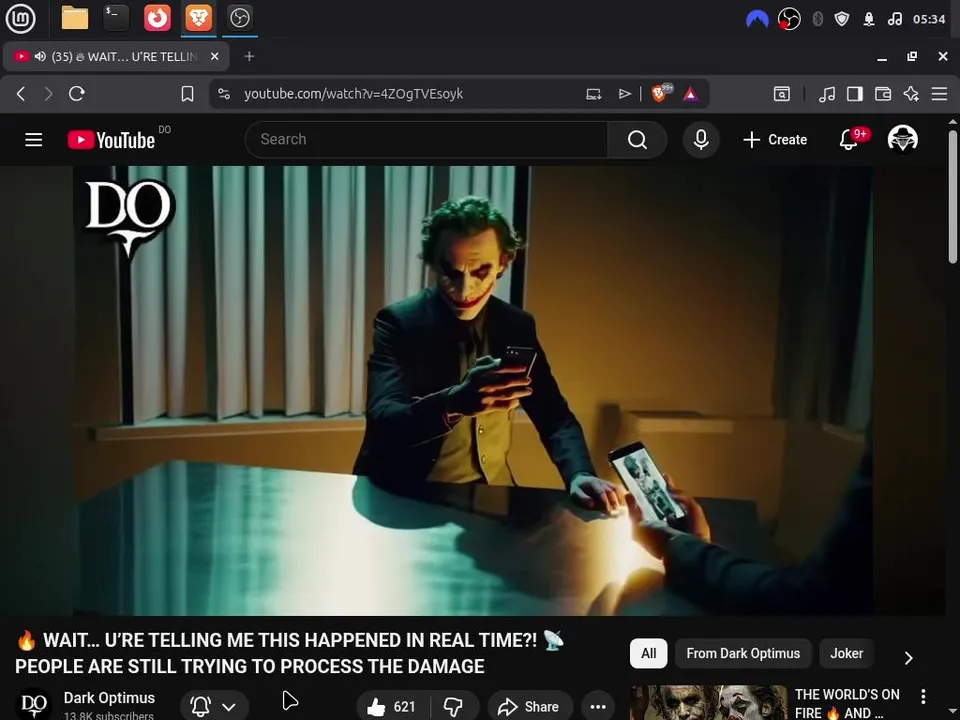960x720 pixels.
Task: Open Brave Rewards triangle icon
Action: tap(691, 94)
